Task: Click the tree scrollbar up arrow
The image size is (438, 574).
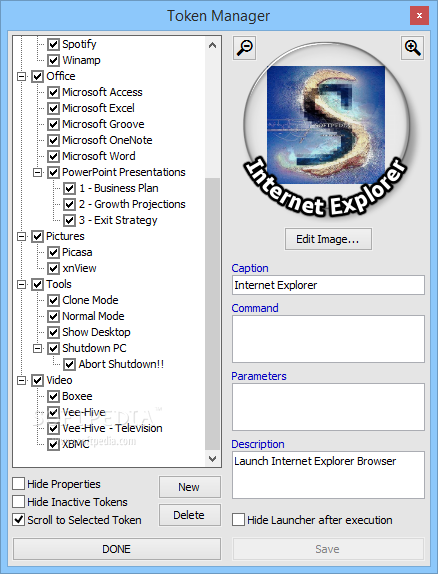Action: click(212, 45)
